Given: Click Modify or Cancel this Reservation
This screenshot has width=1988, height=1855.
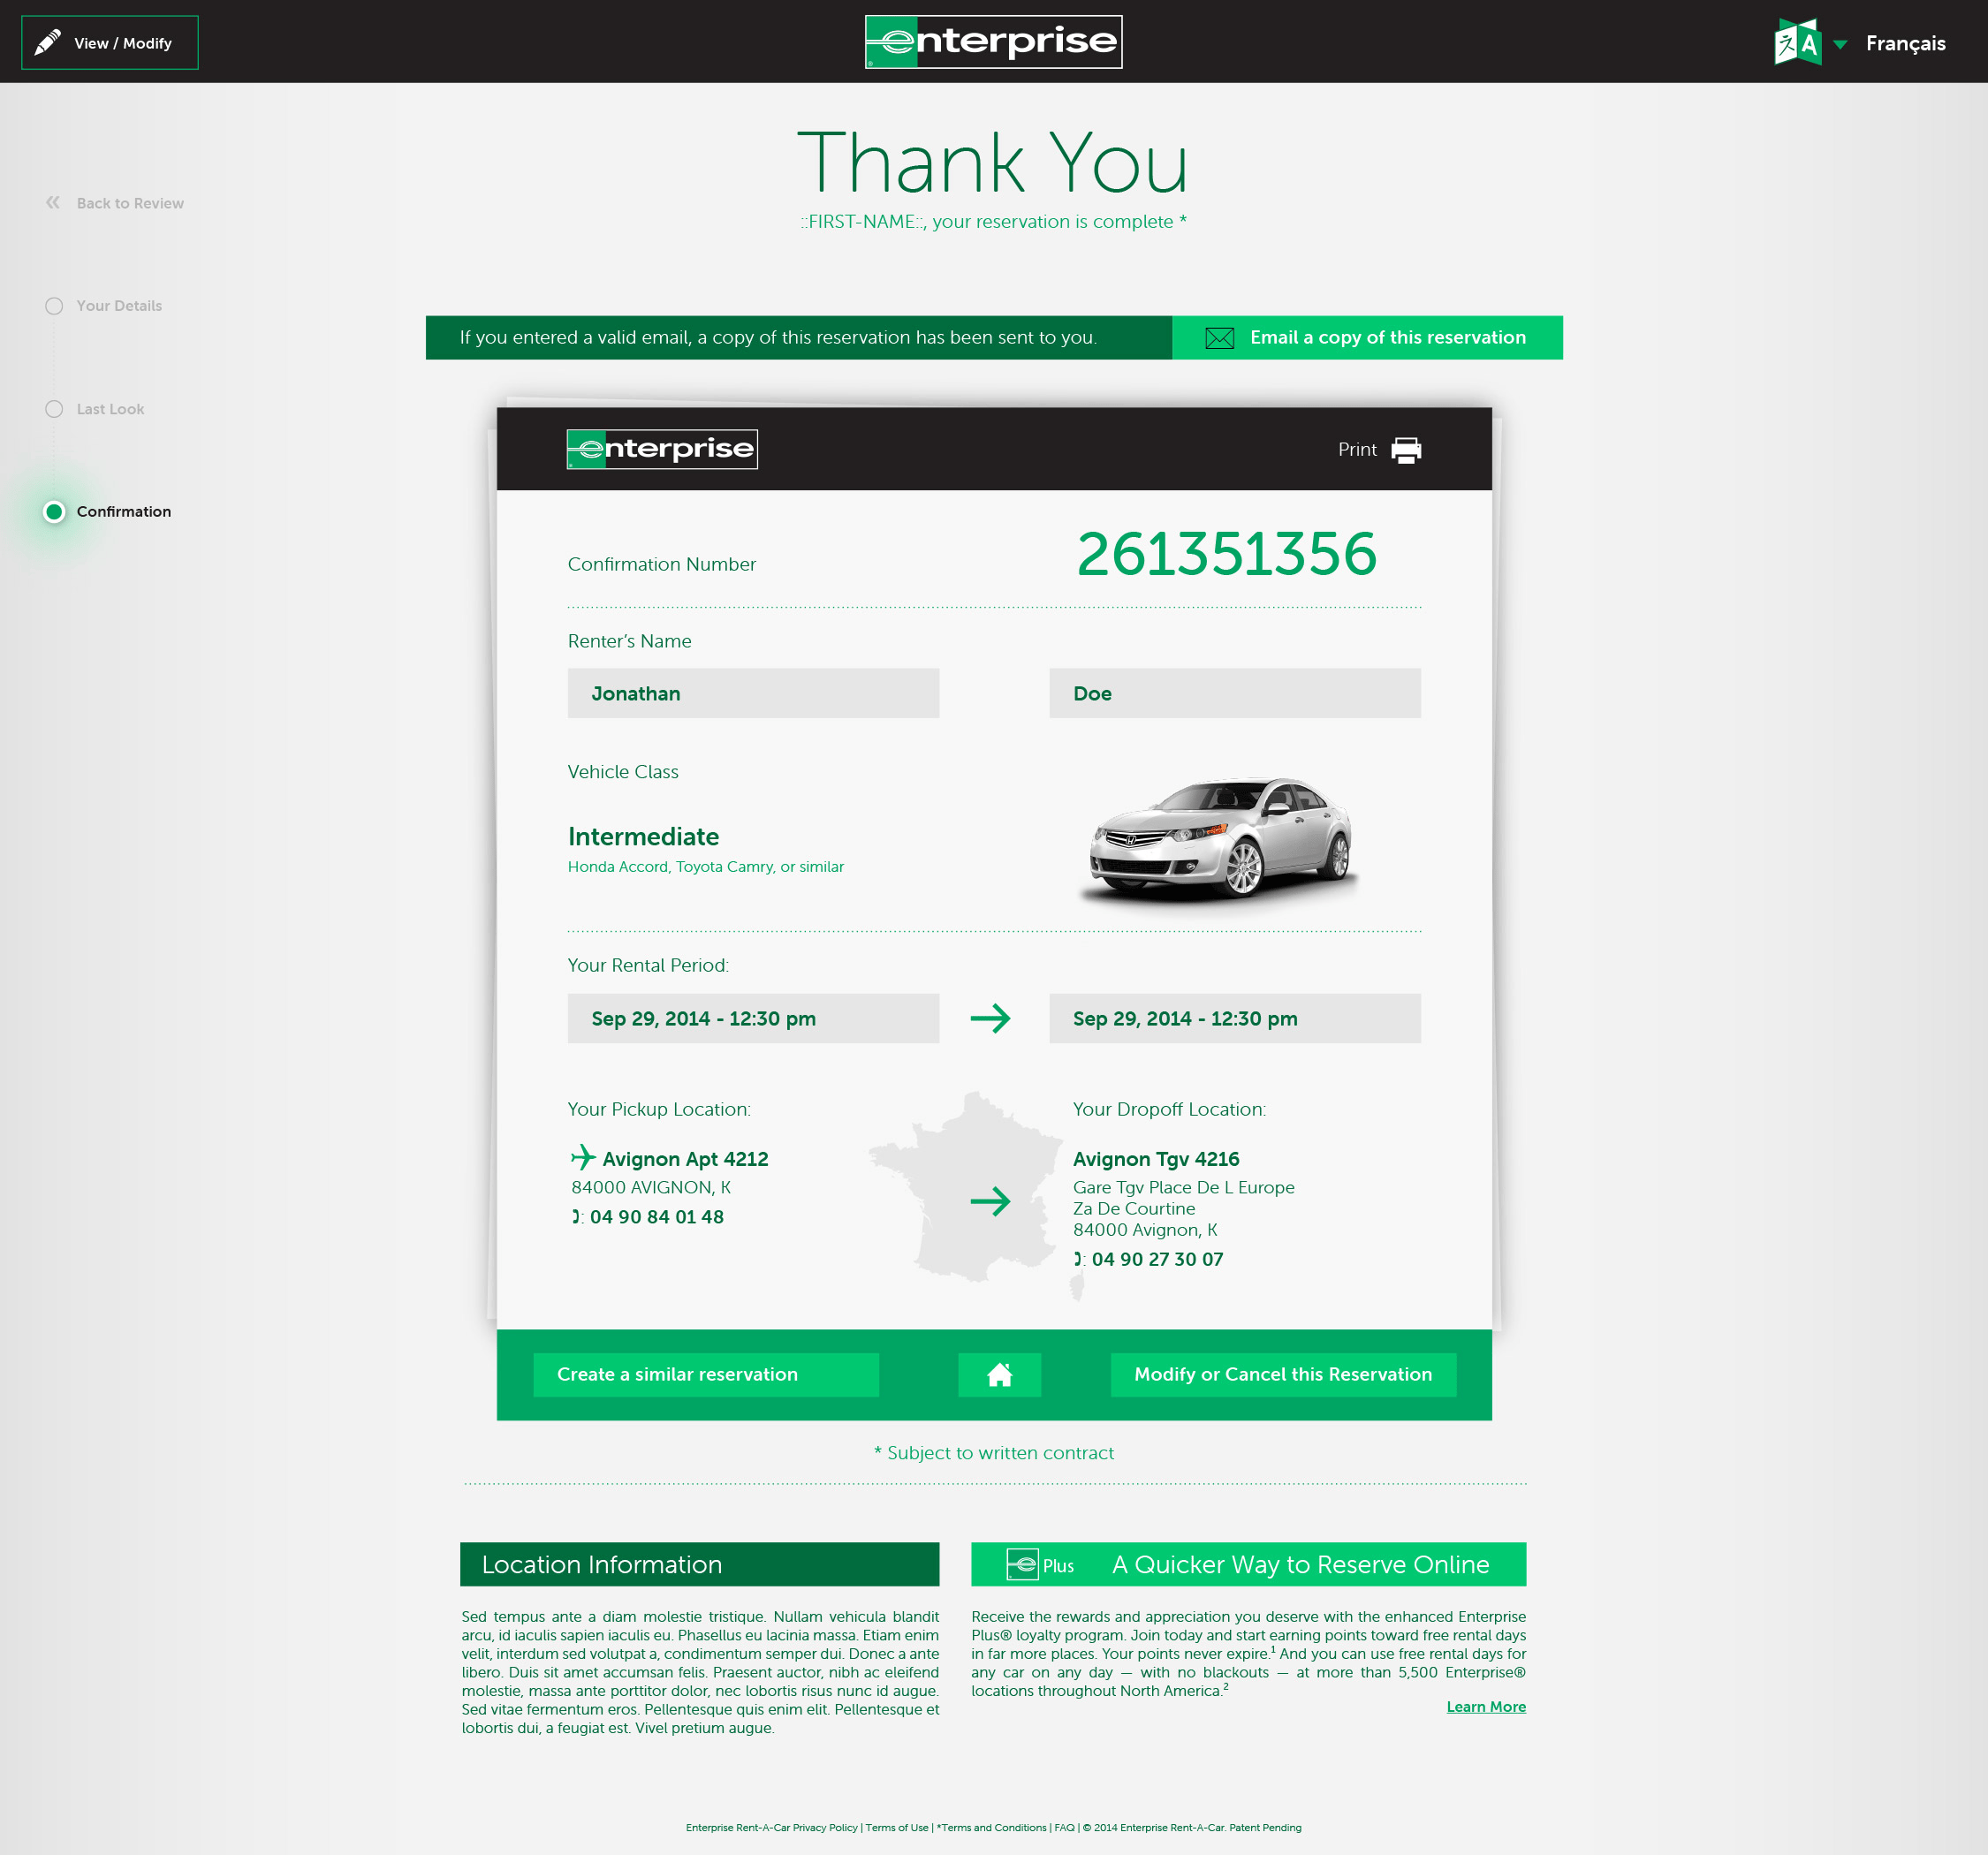Looking at the screenshot, I should [x=1283, y=1375].
